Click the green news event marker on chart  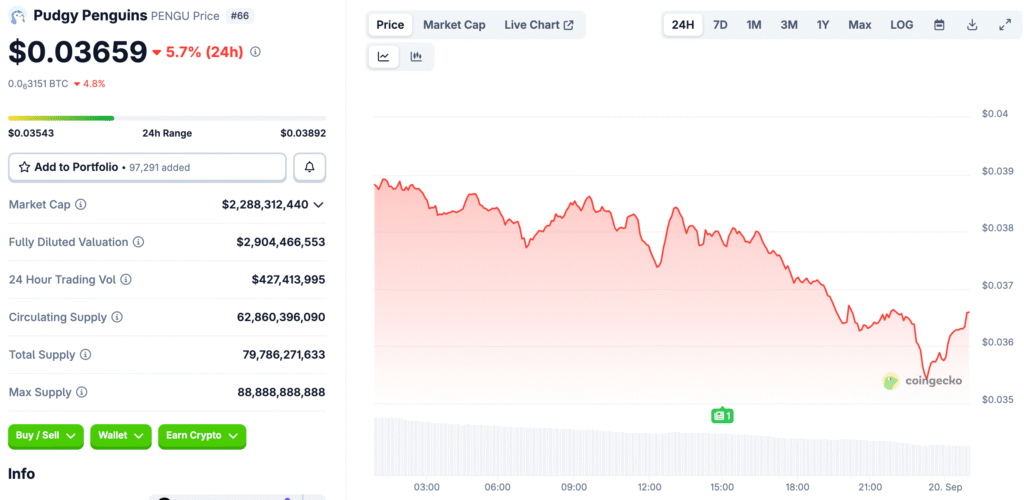click(721, 415)
